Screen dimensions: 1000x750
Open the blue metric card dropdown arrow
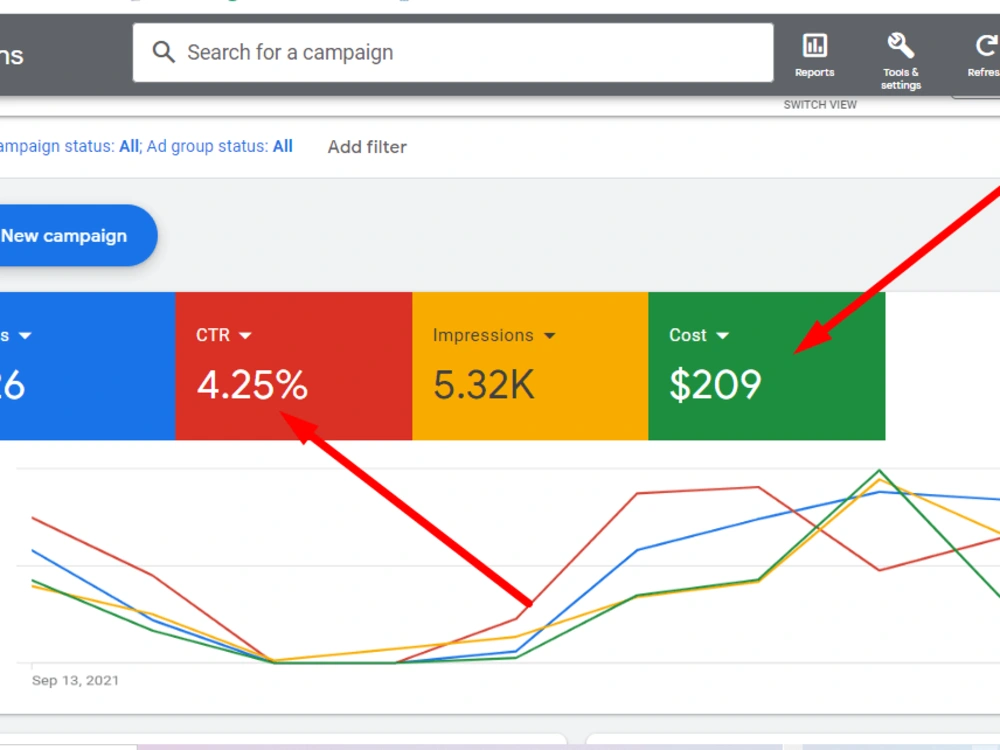pos(25,335)
